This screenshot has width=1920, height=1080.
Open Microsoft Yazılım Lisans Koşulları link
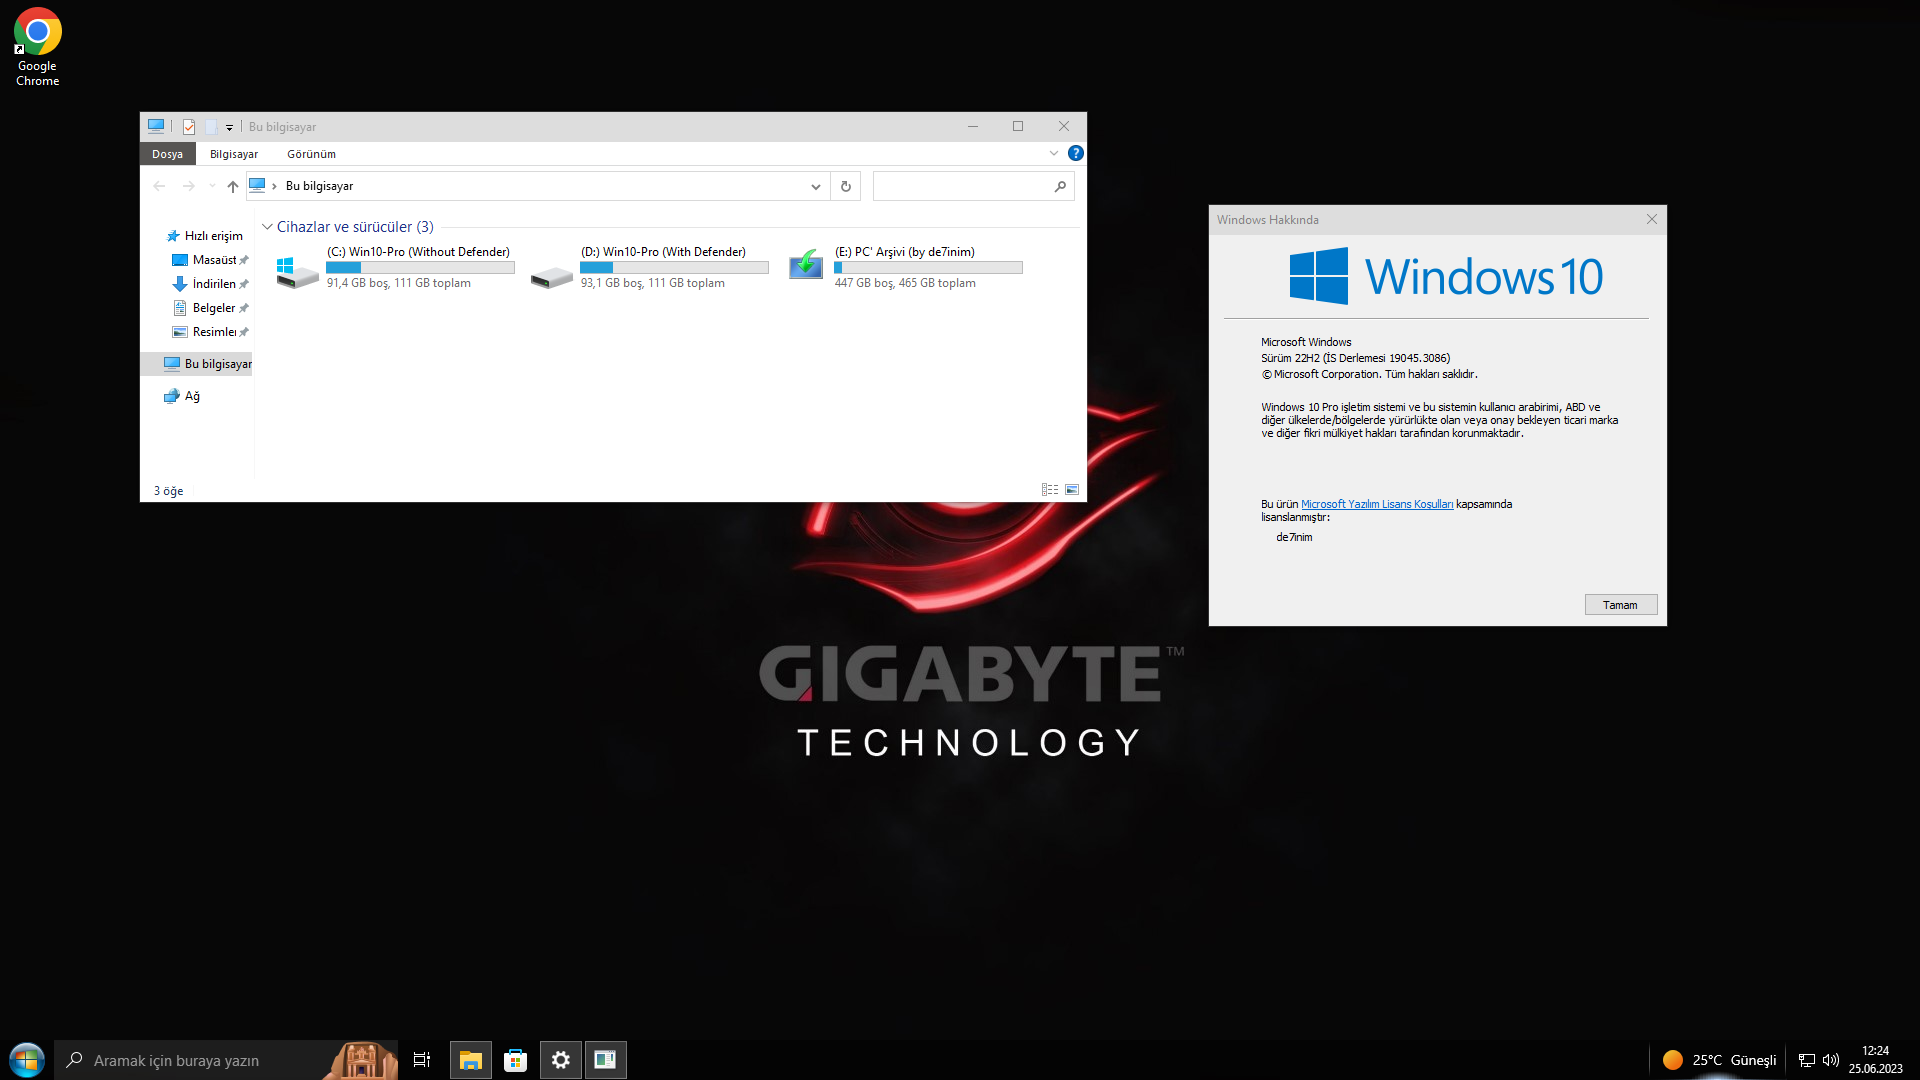pos(1377,504)
